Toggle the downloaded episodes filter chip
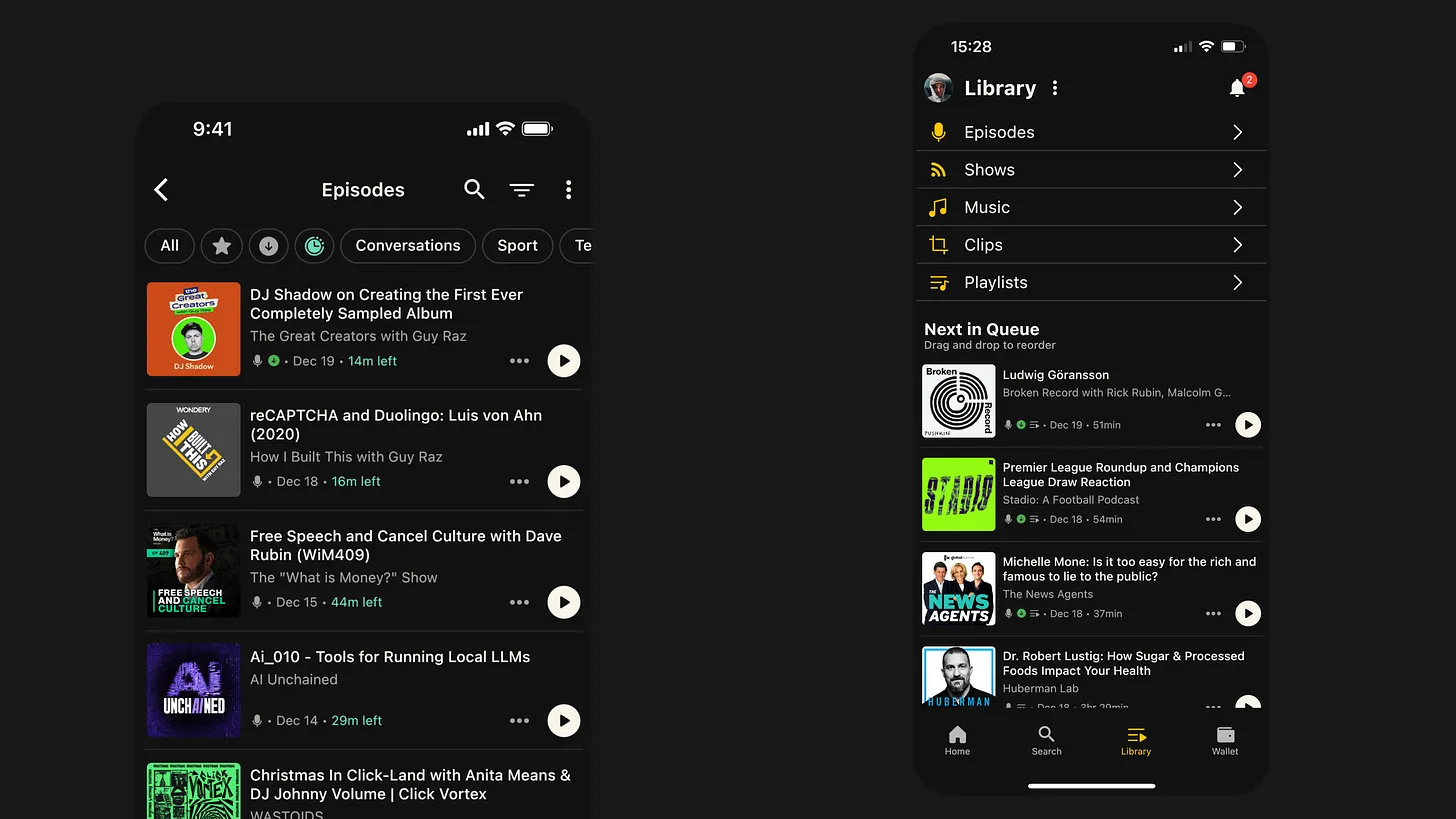 (x=268, y=245)
